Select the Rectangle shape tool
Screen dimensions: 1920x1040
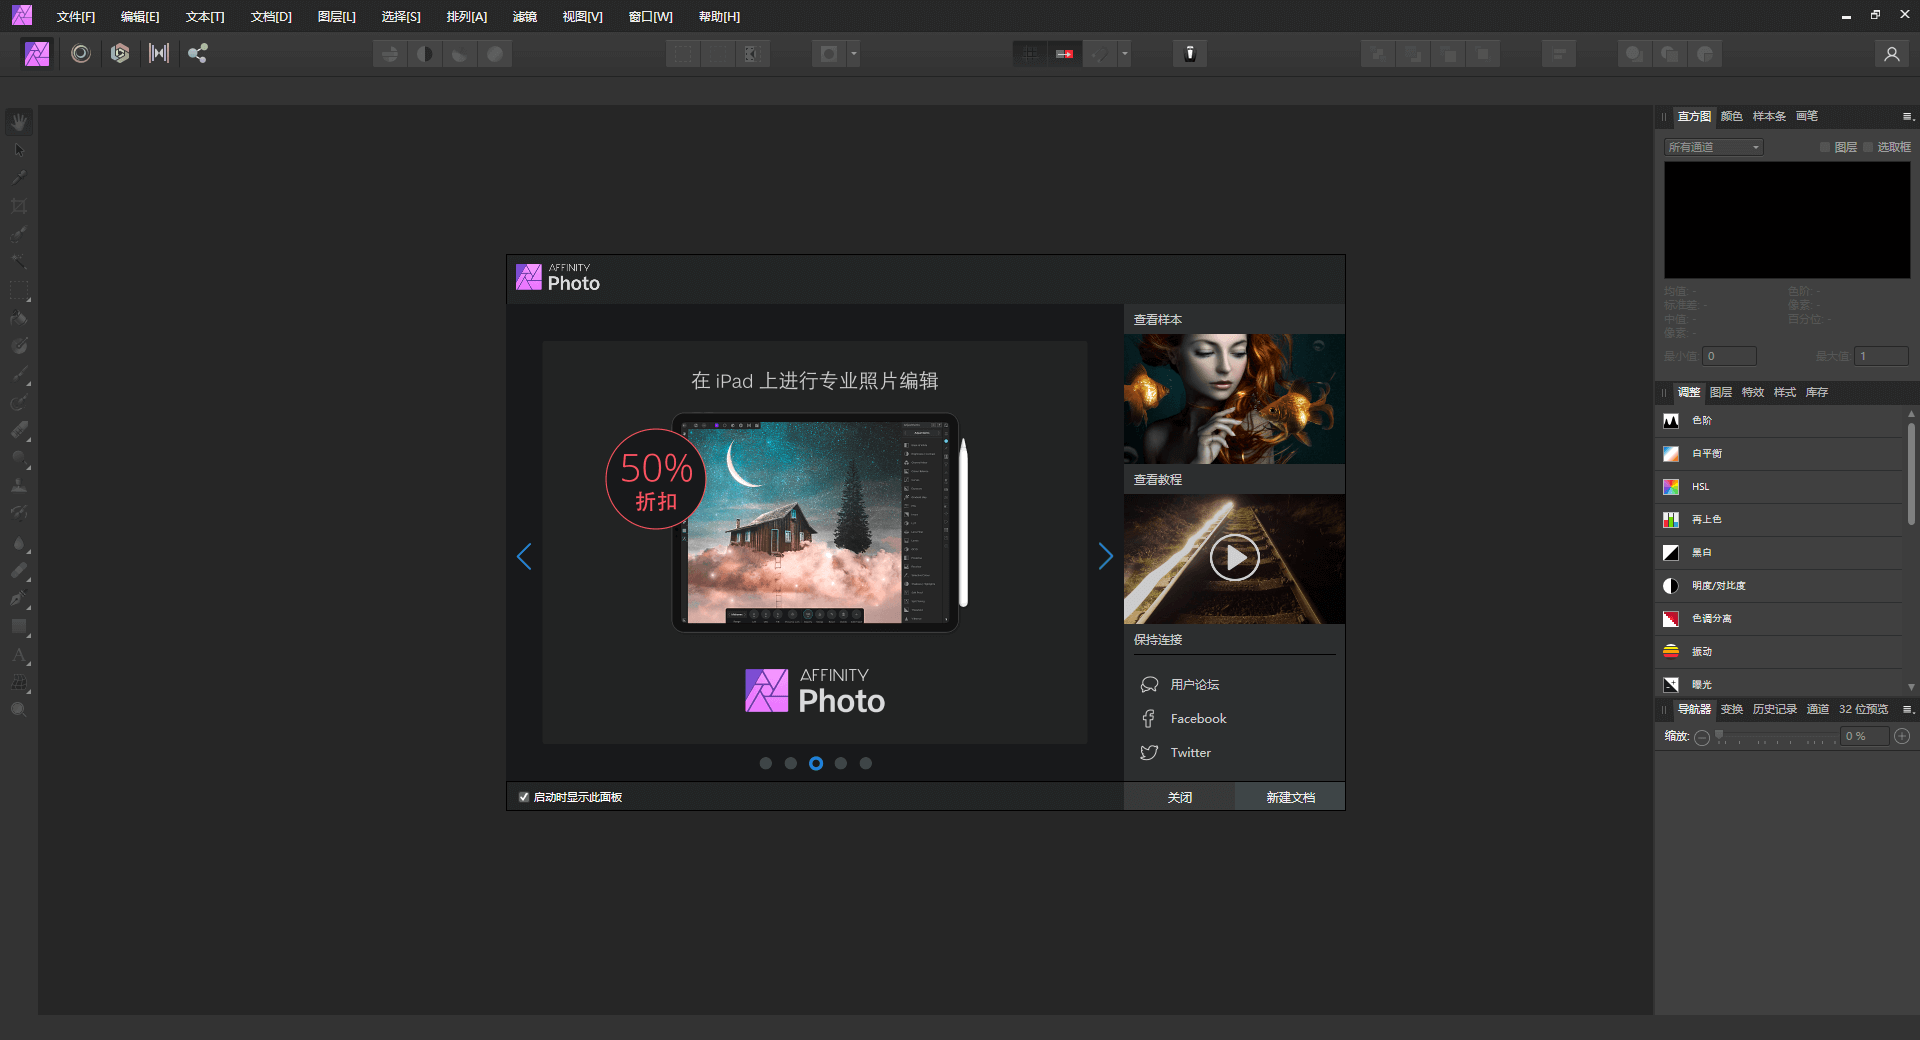pos(19,627)
